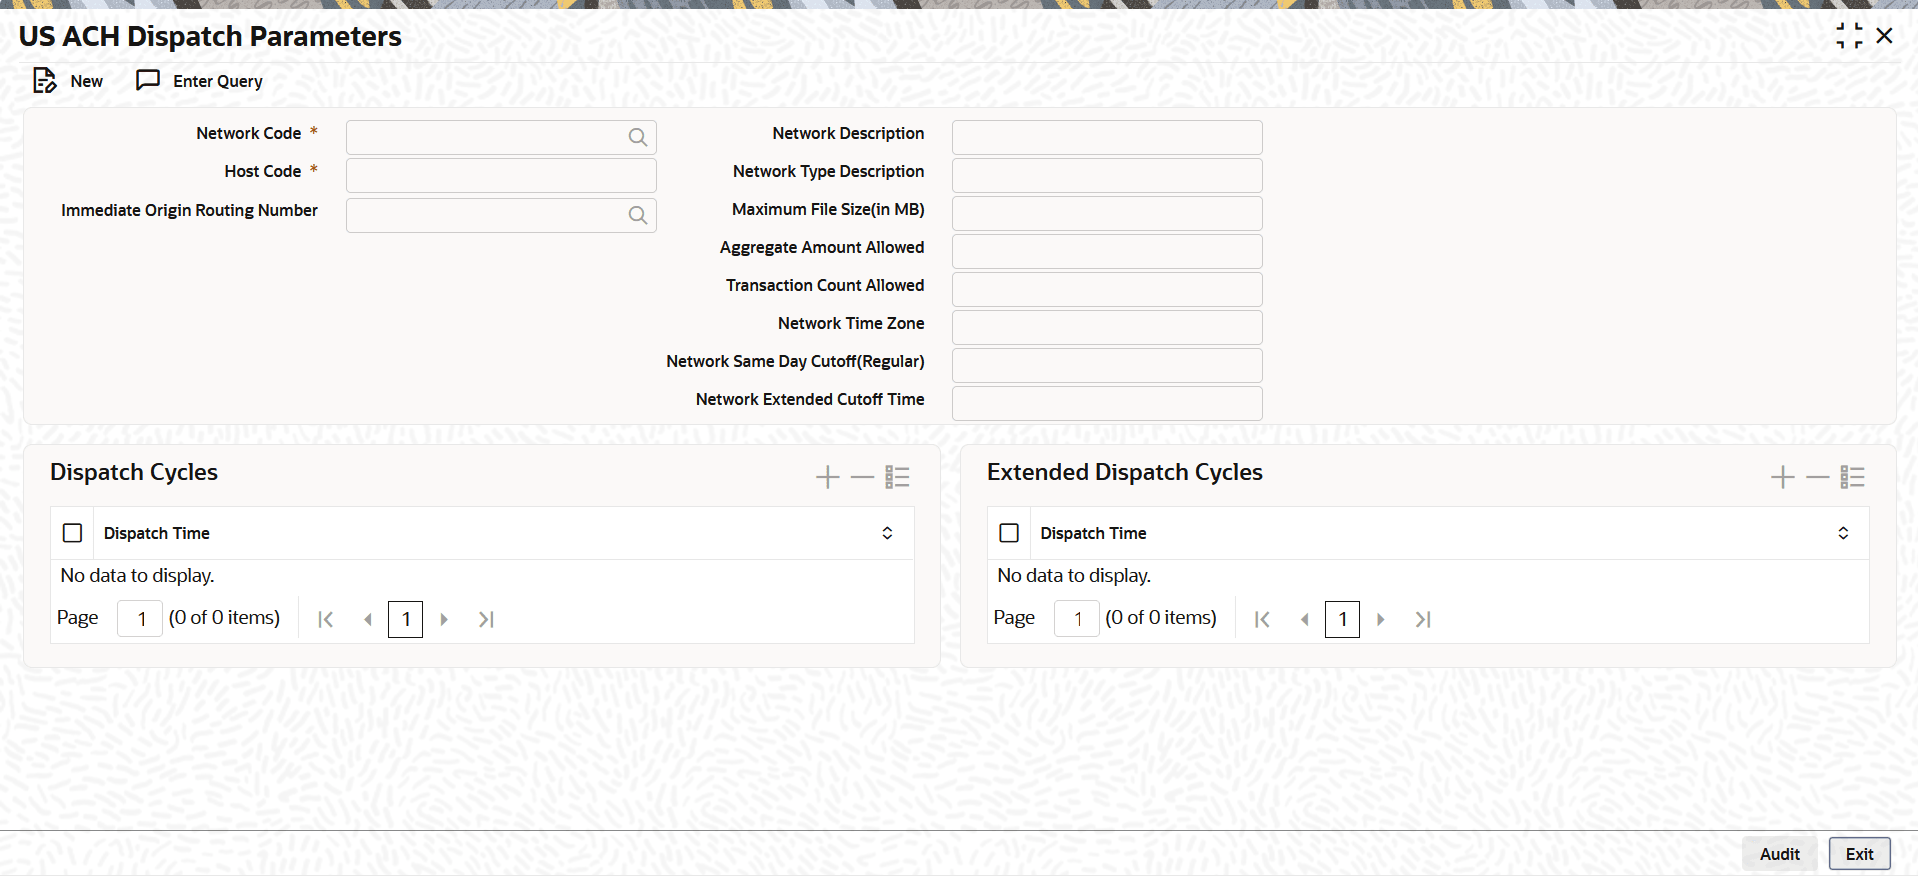The width and height of the screenshot is (1918, 876).
Task: Delete row from Extended Dispatch Cycles
Action: tap(1817, 477)
